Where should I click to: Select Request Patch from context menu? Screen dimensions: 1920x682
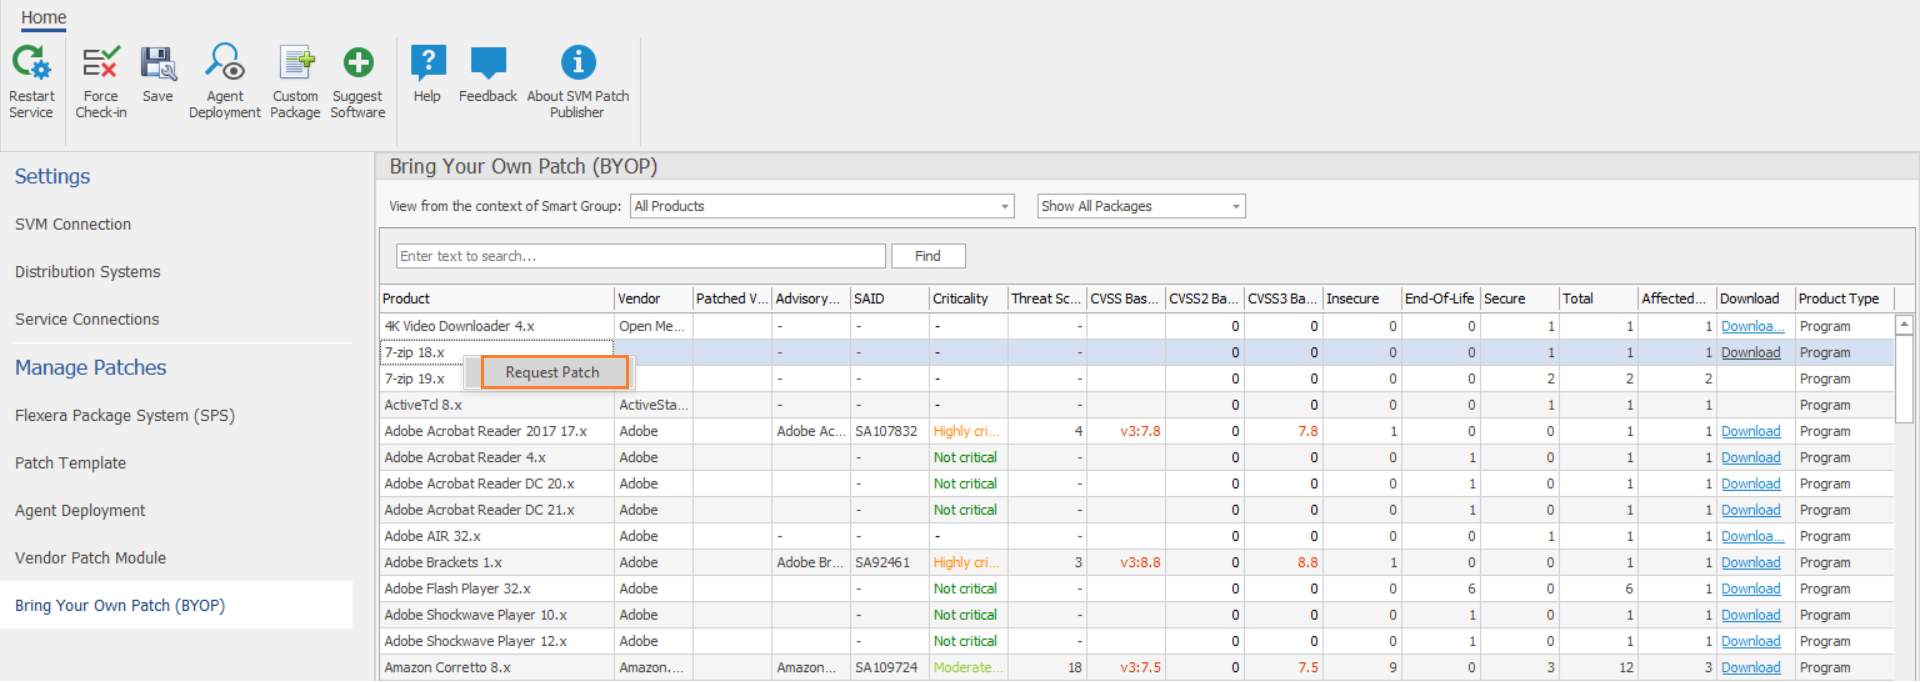pyautogui.click(x=553, y=372)
